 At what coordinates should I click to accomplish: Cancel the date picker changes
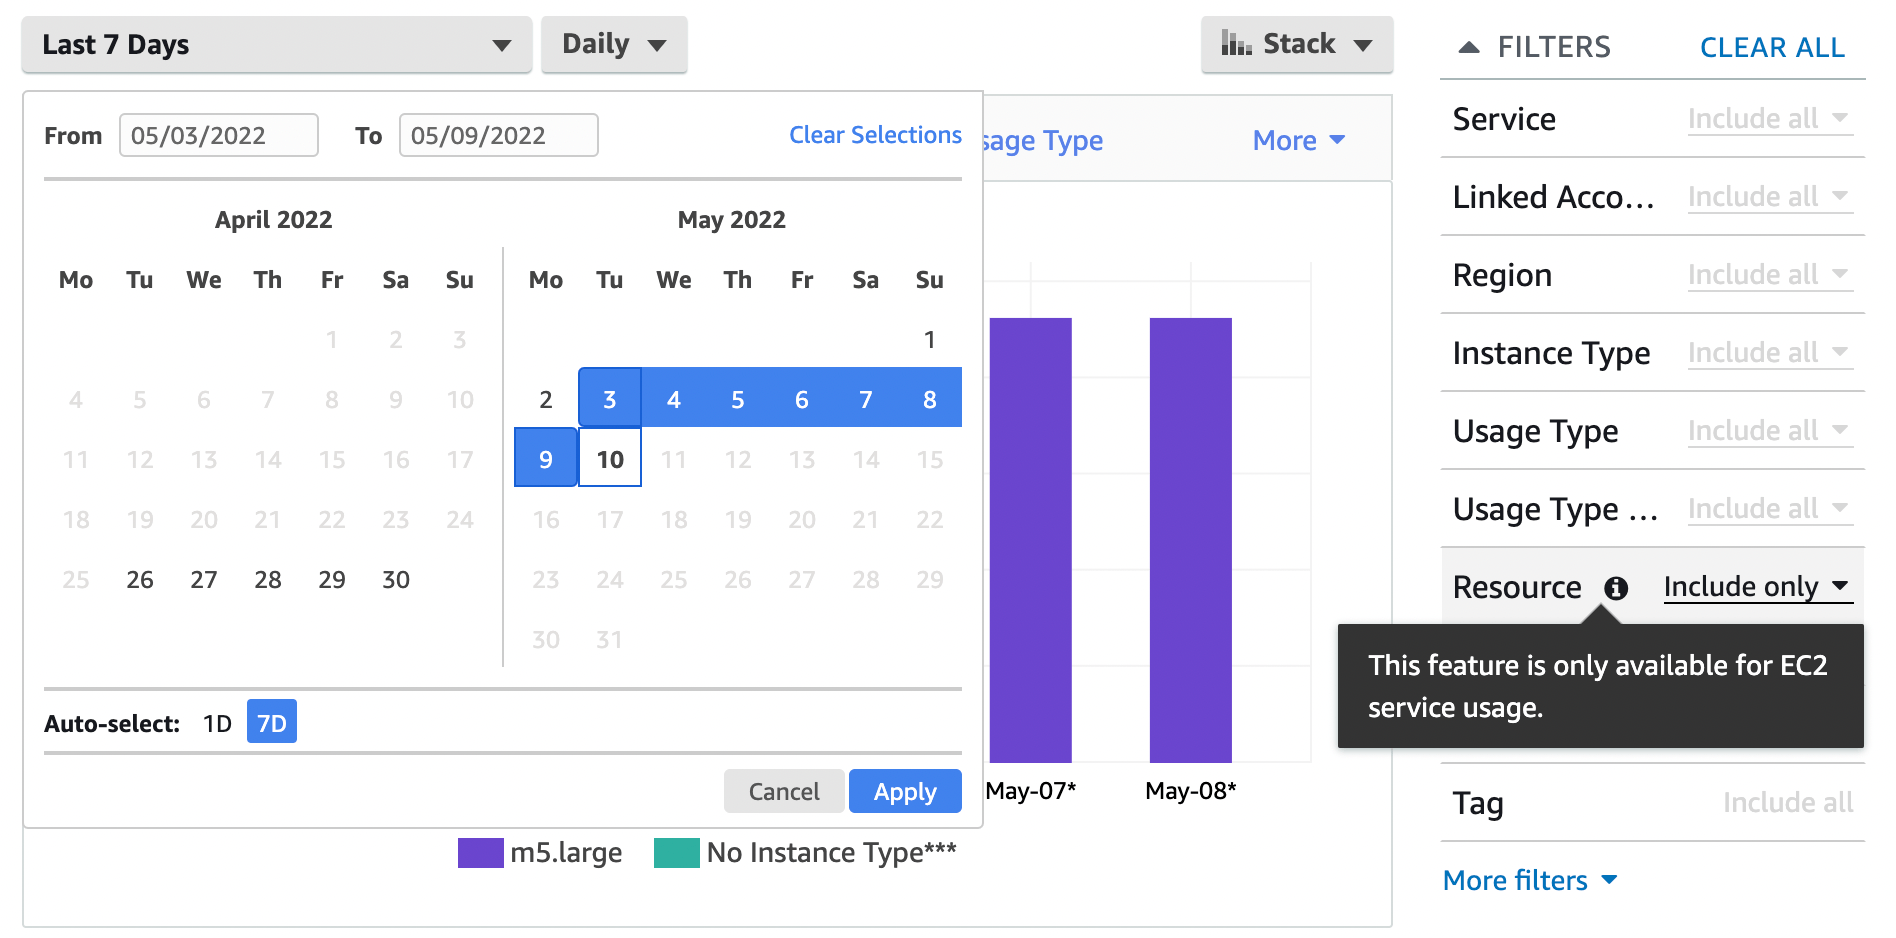pyautogui.click(x=784, y=791)
